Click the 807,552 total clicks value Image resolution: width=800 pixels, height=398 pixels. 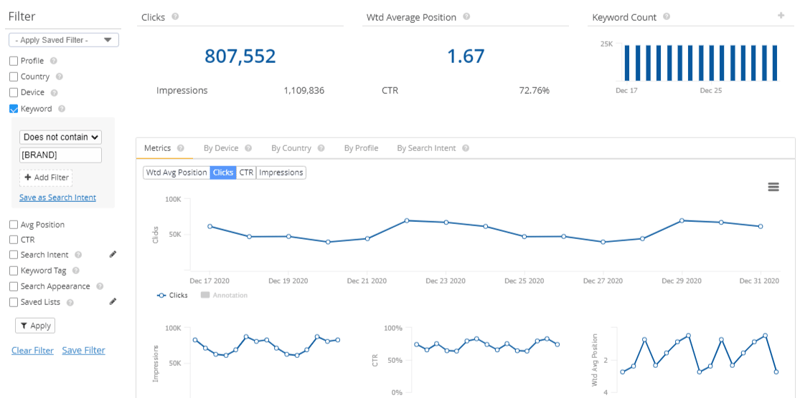[240, 56]
